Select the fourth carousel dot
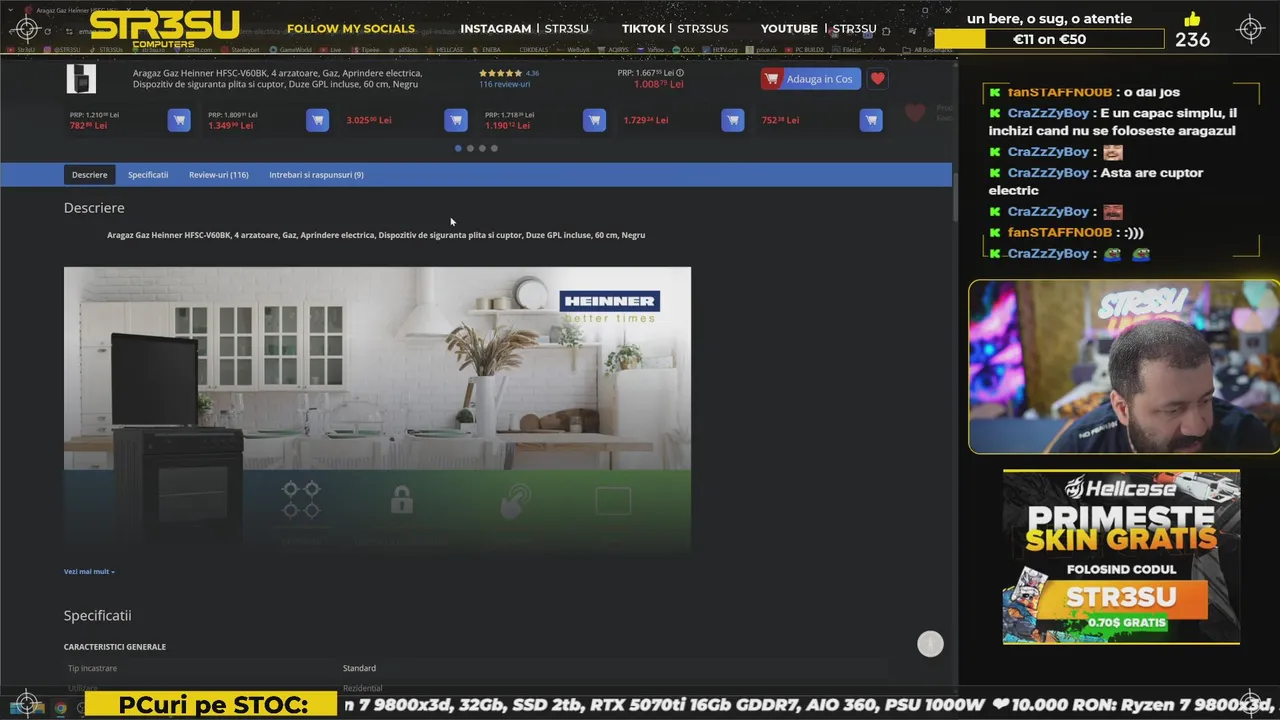 [x=494, y=148]
